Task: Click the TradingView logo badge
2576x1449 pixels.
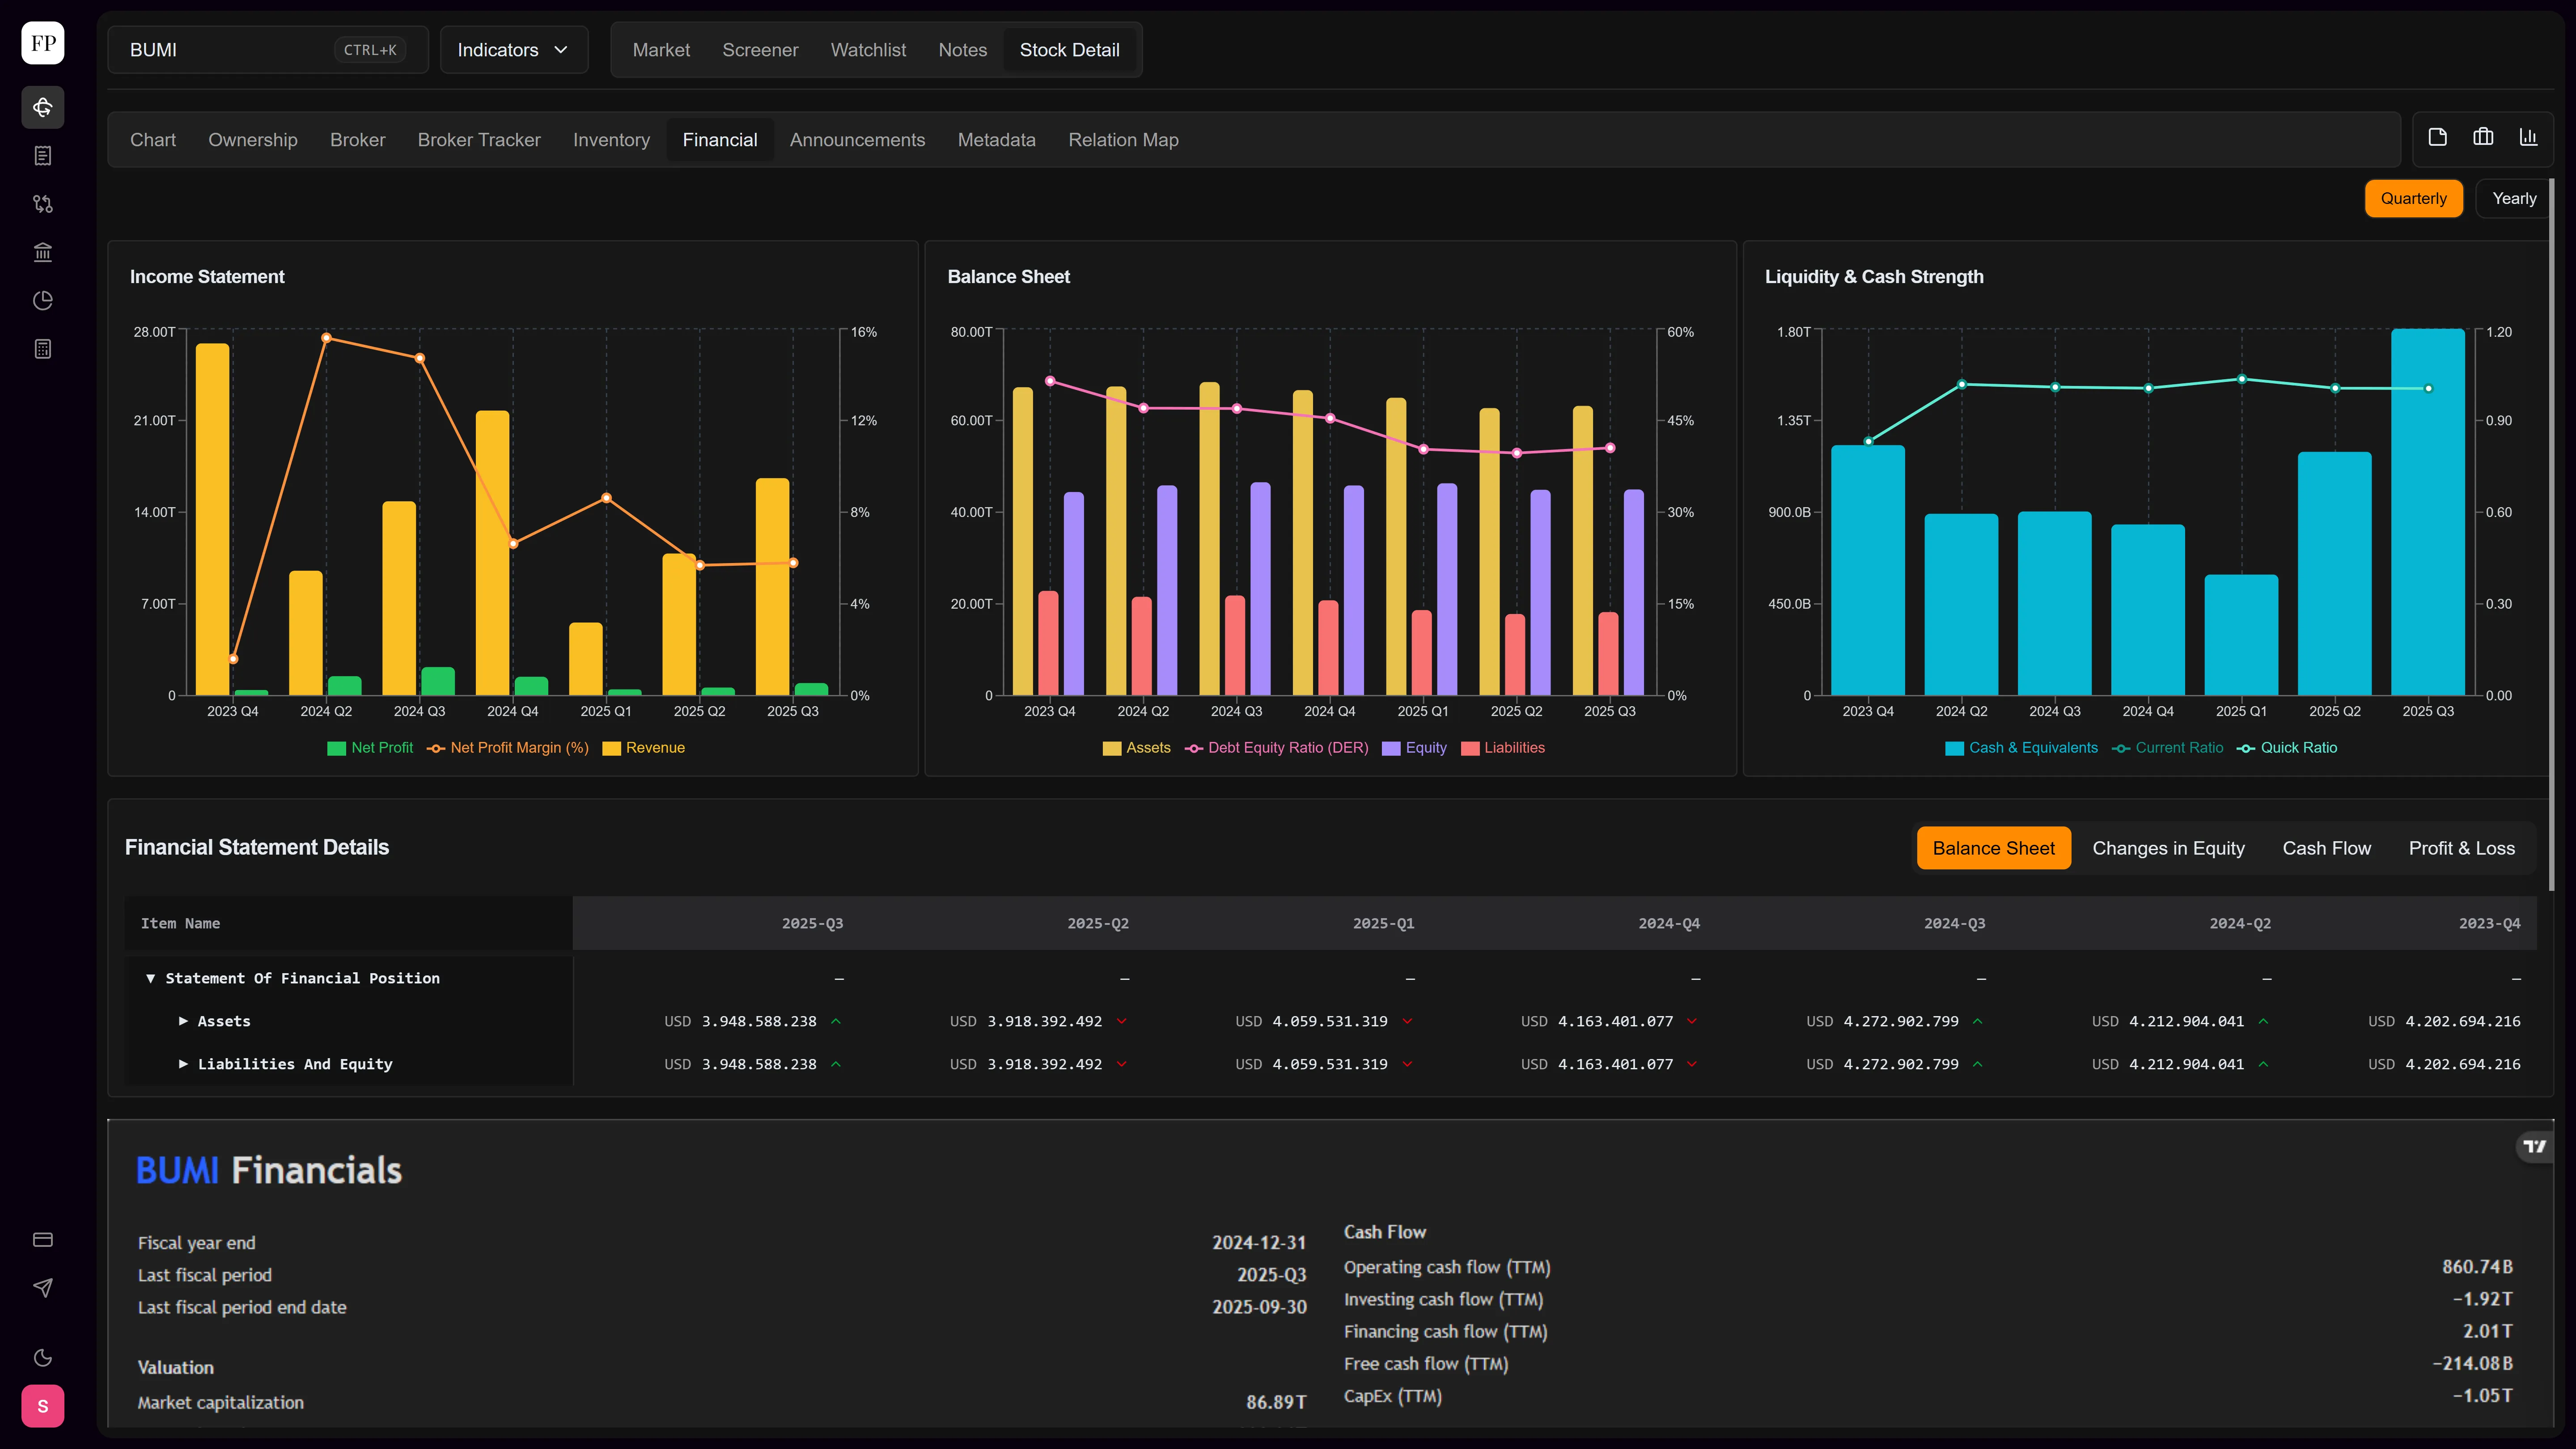Action: 2534,1146
